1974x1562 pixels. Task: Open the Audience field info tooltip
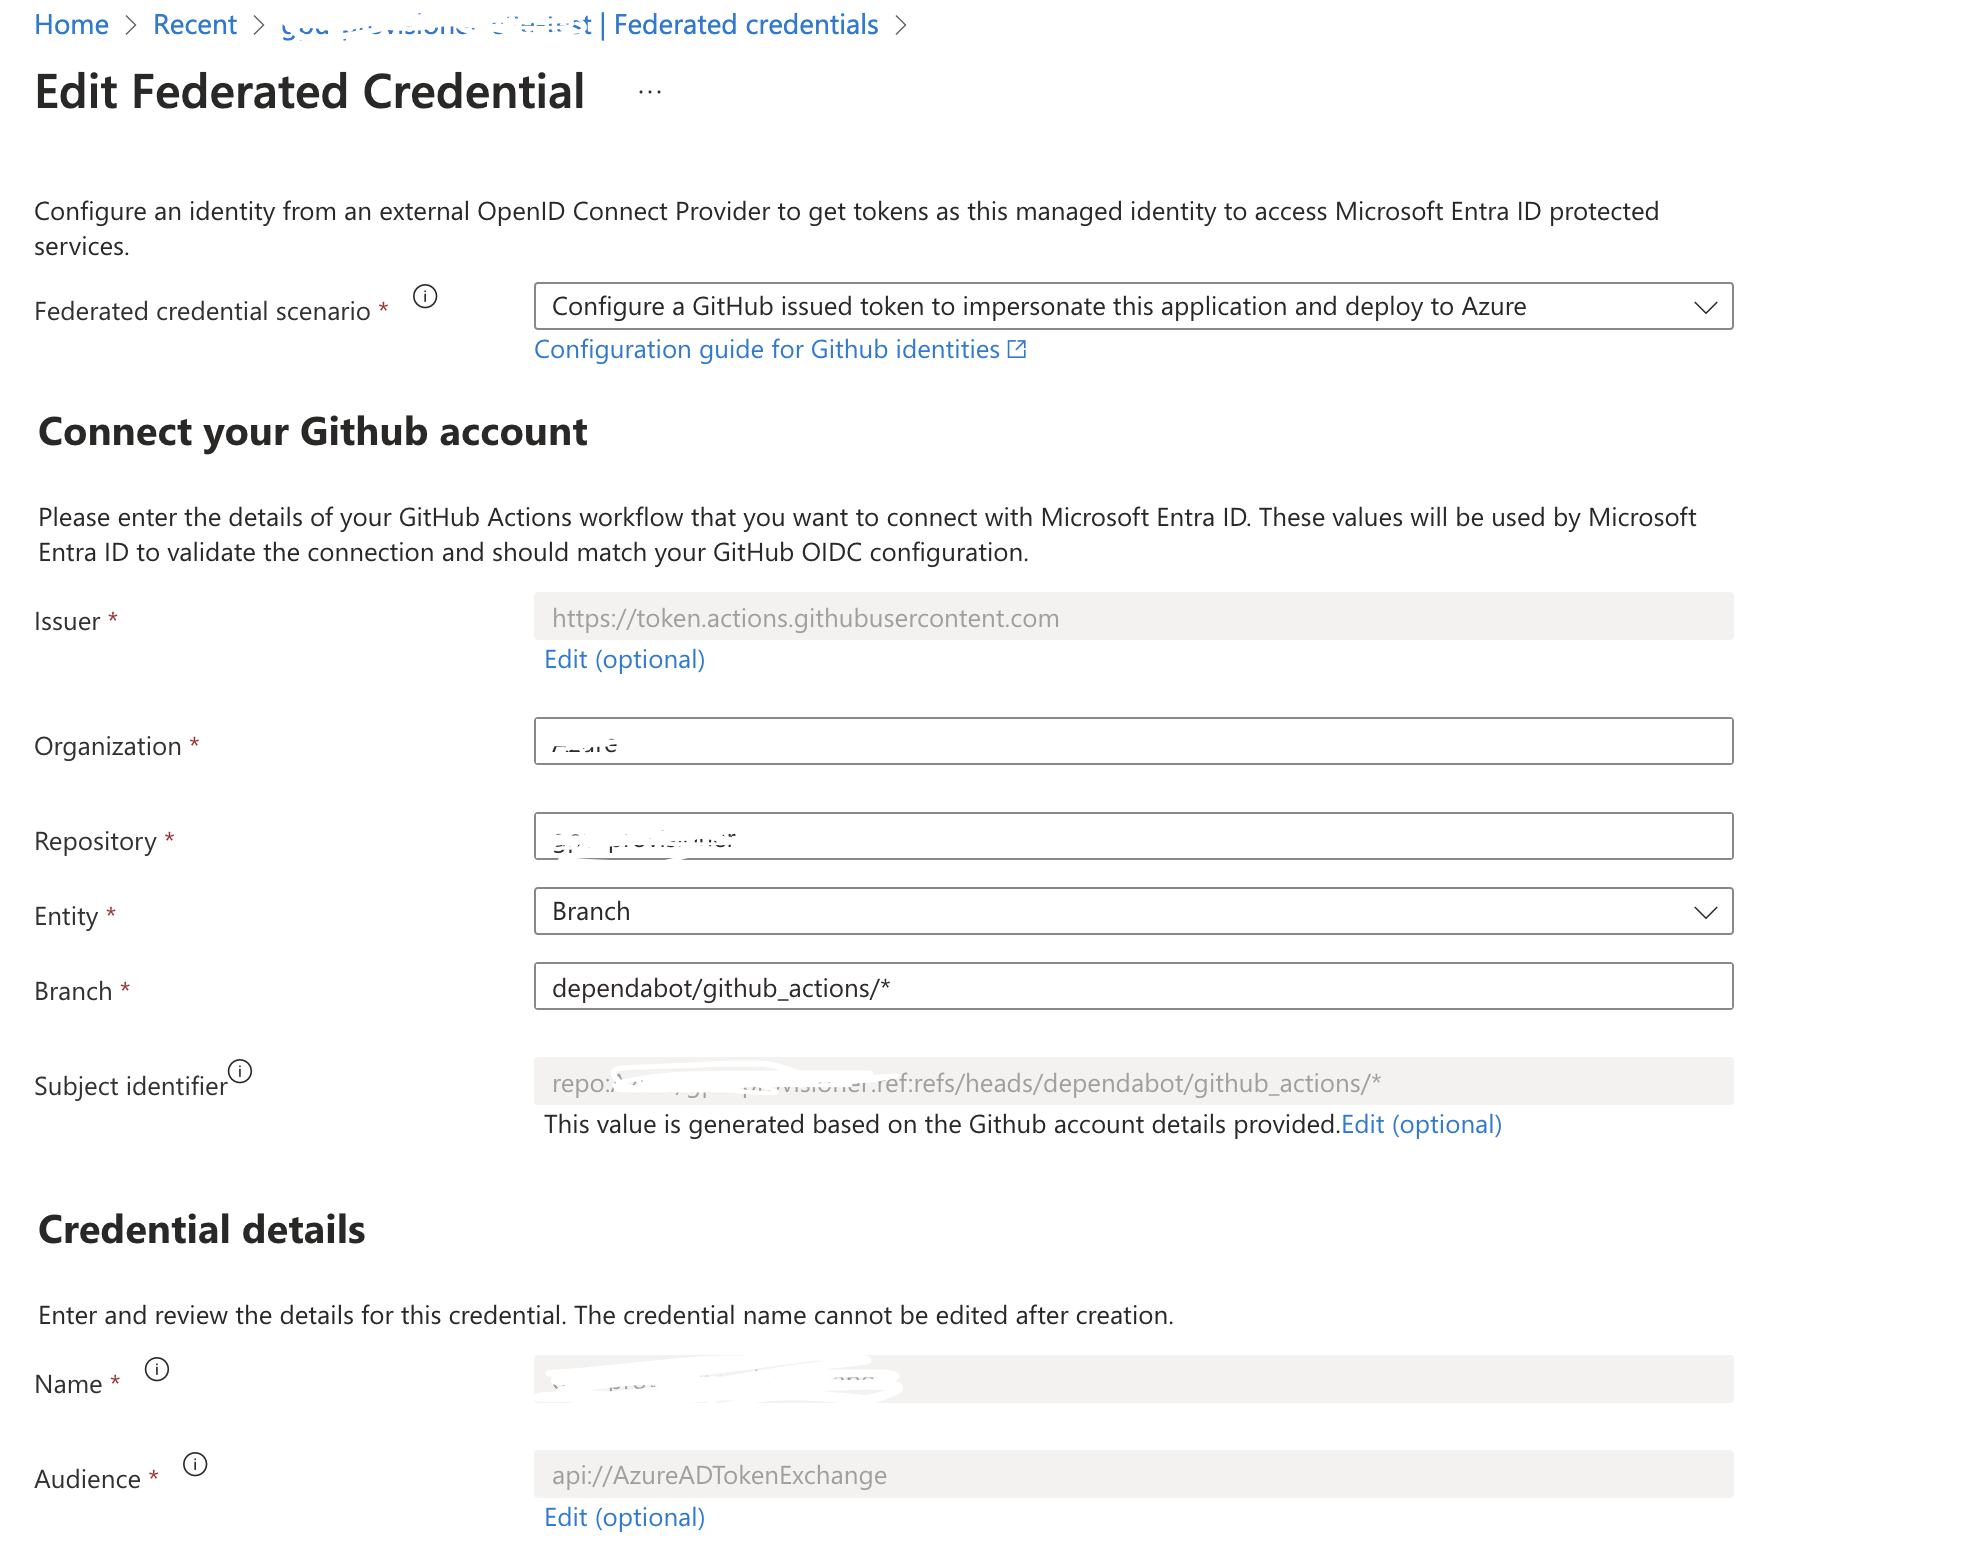(196, 1464)
